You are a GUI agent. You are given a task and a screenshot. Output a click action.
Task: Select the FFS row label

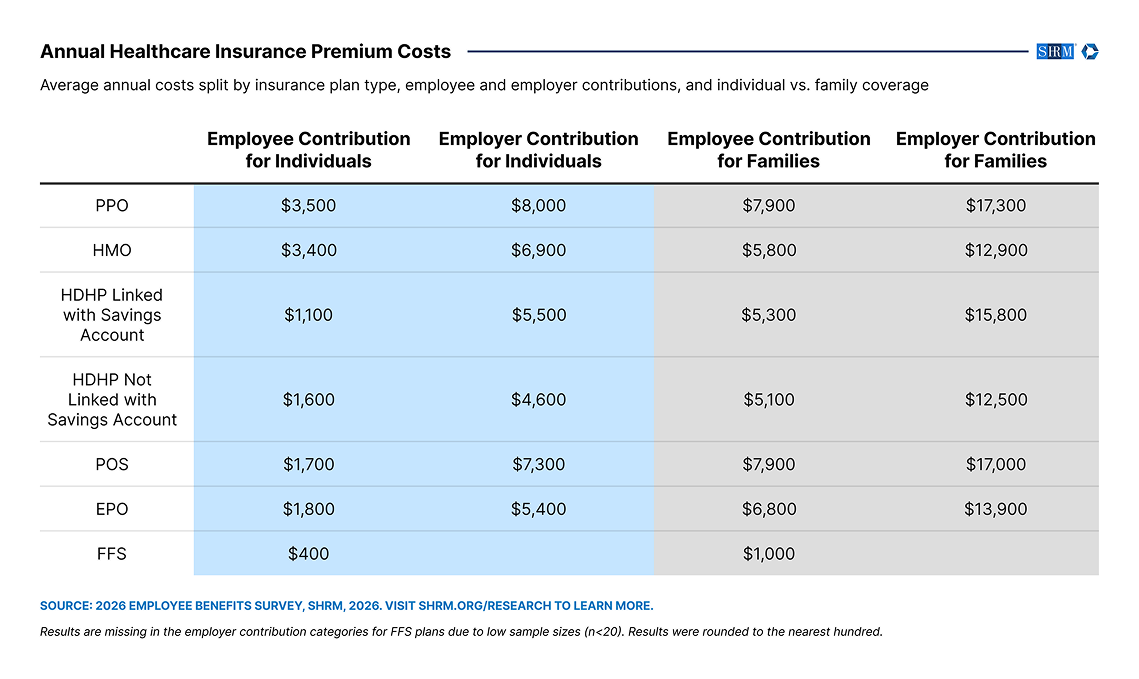112,554
